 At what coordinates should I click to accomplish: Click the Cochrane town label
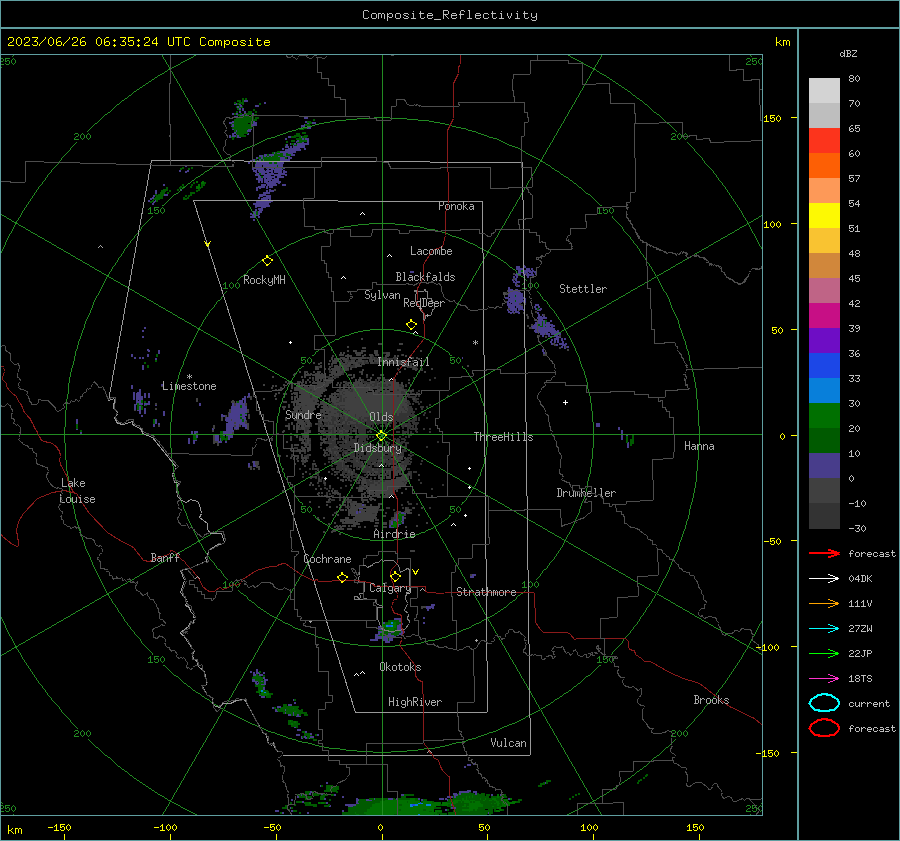(327, 559)
